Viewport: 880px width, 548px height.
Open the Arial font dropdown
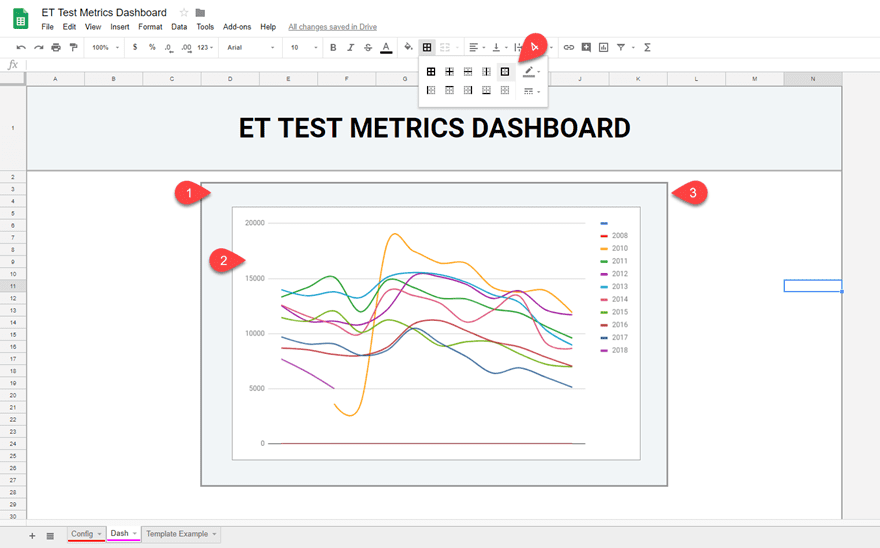(250, 48)
